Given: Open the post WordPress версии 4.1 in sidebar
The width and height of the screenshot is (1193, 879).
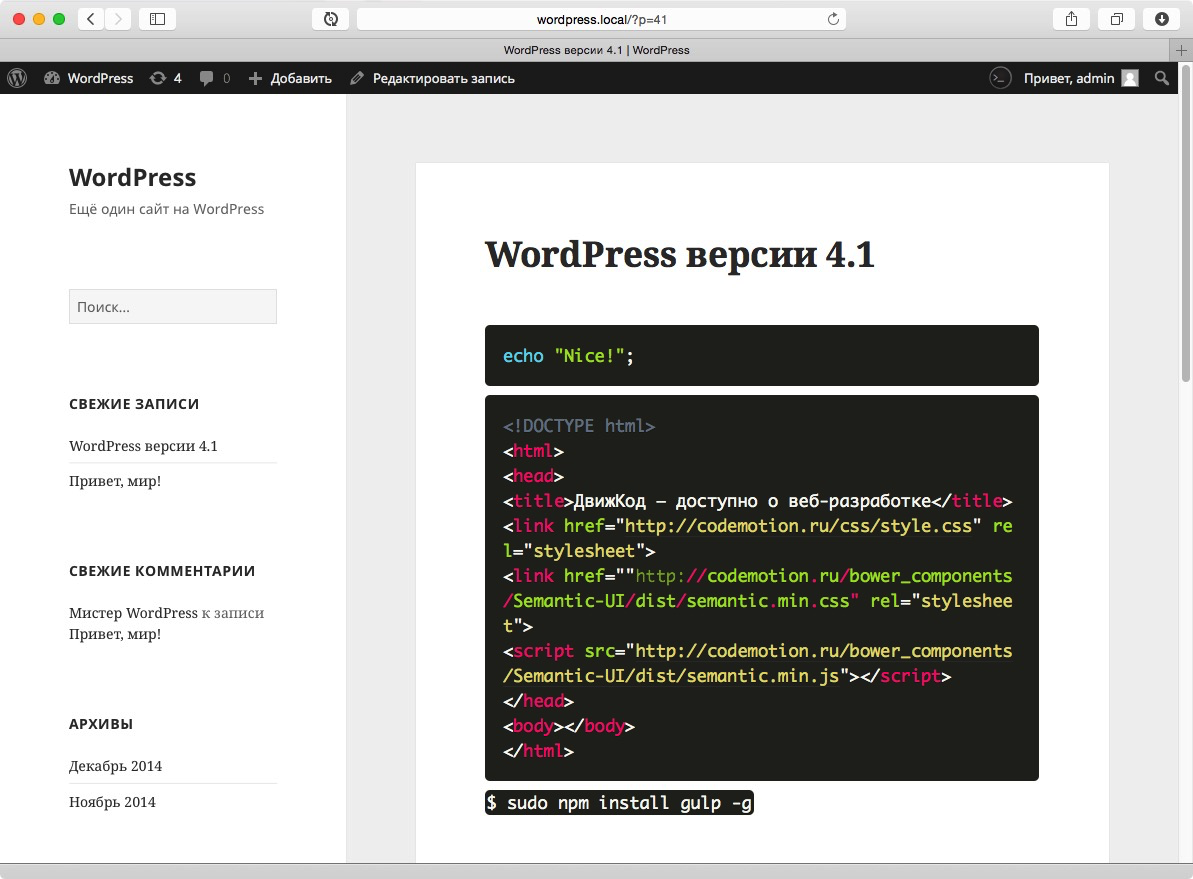Looking at the screenshot, I should 143,446.
